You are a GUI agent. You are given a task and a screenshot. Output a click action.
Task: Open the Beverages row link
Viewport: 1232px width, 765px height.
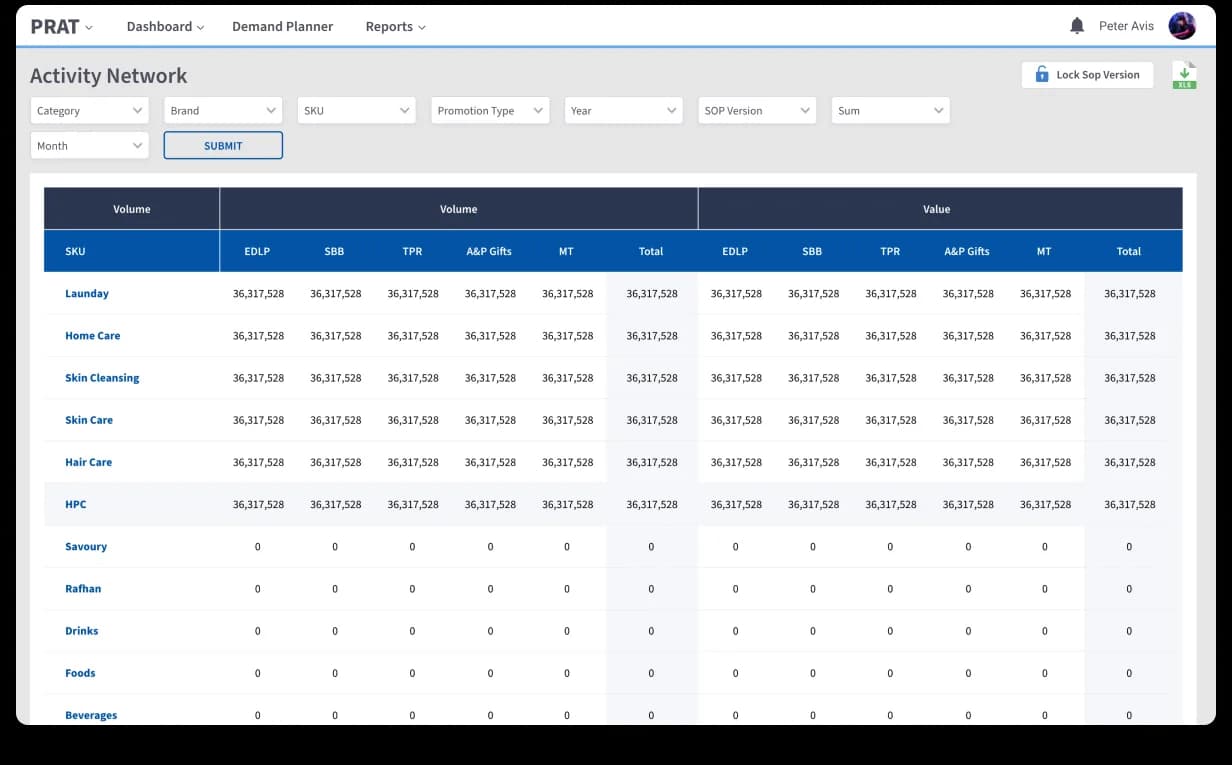pos(91,715)
